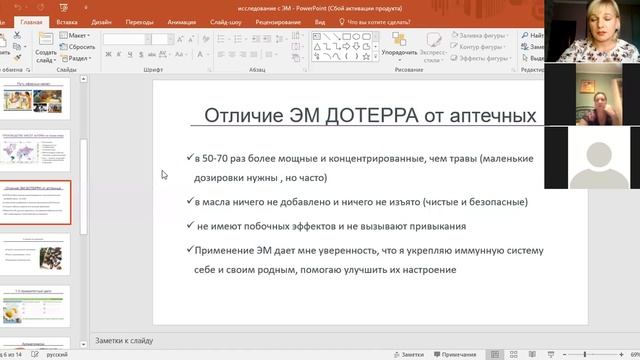
Task: Switch to the Слайд-шоу tab
Action: 226,22
